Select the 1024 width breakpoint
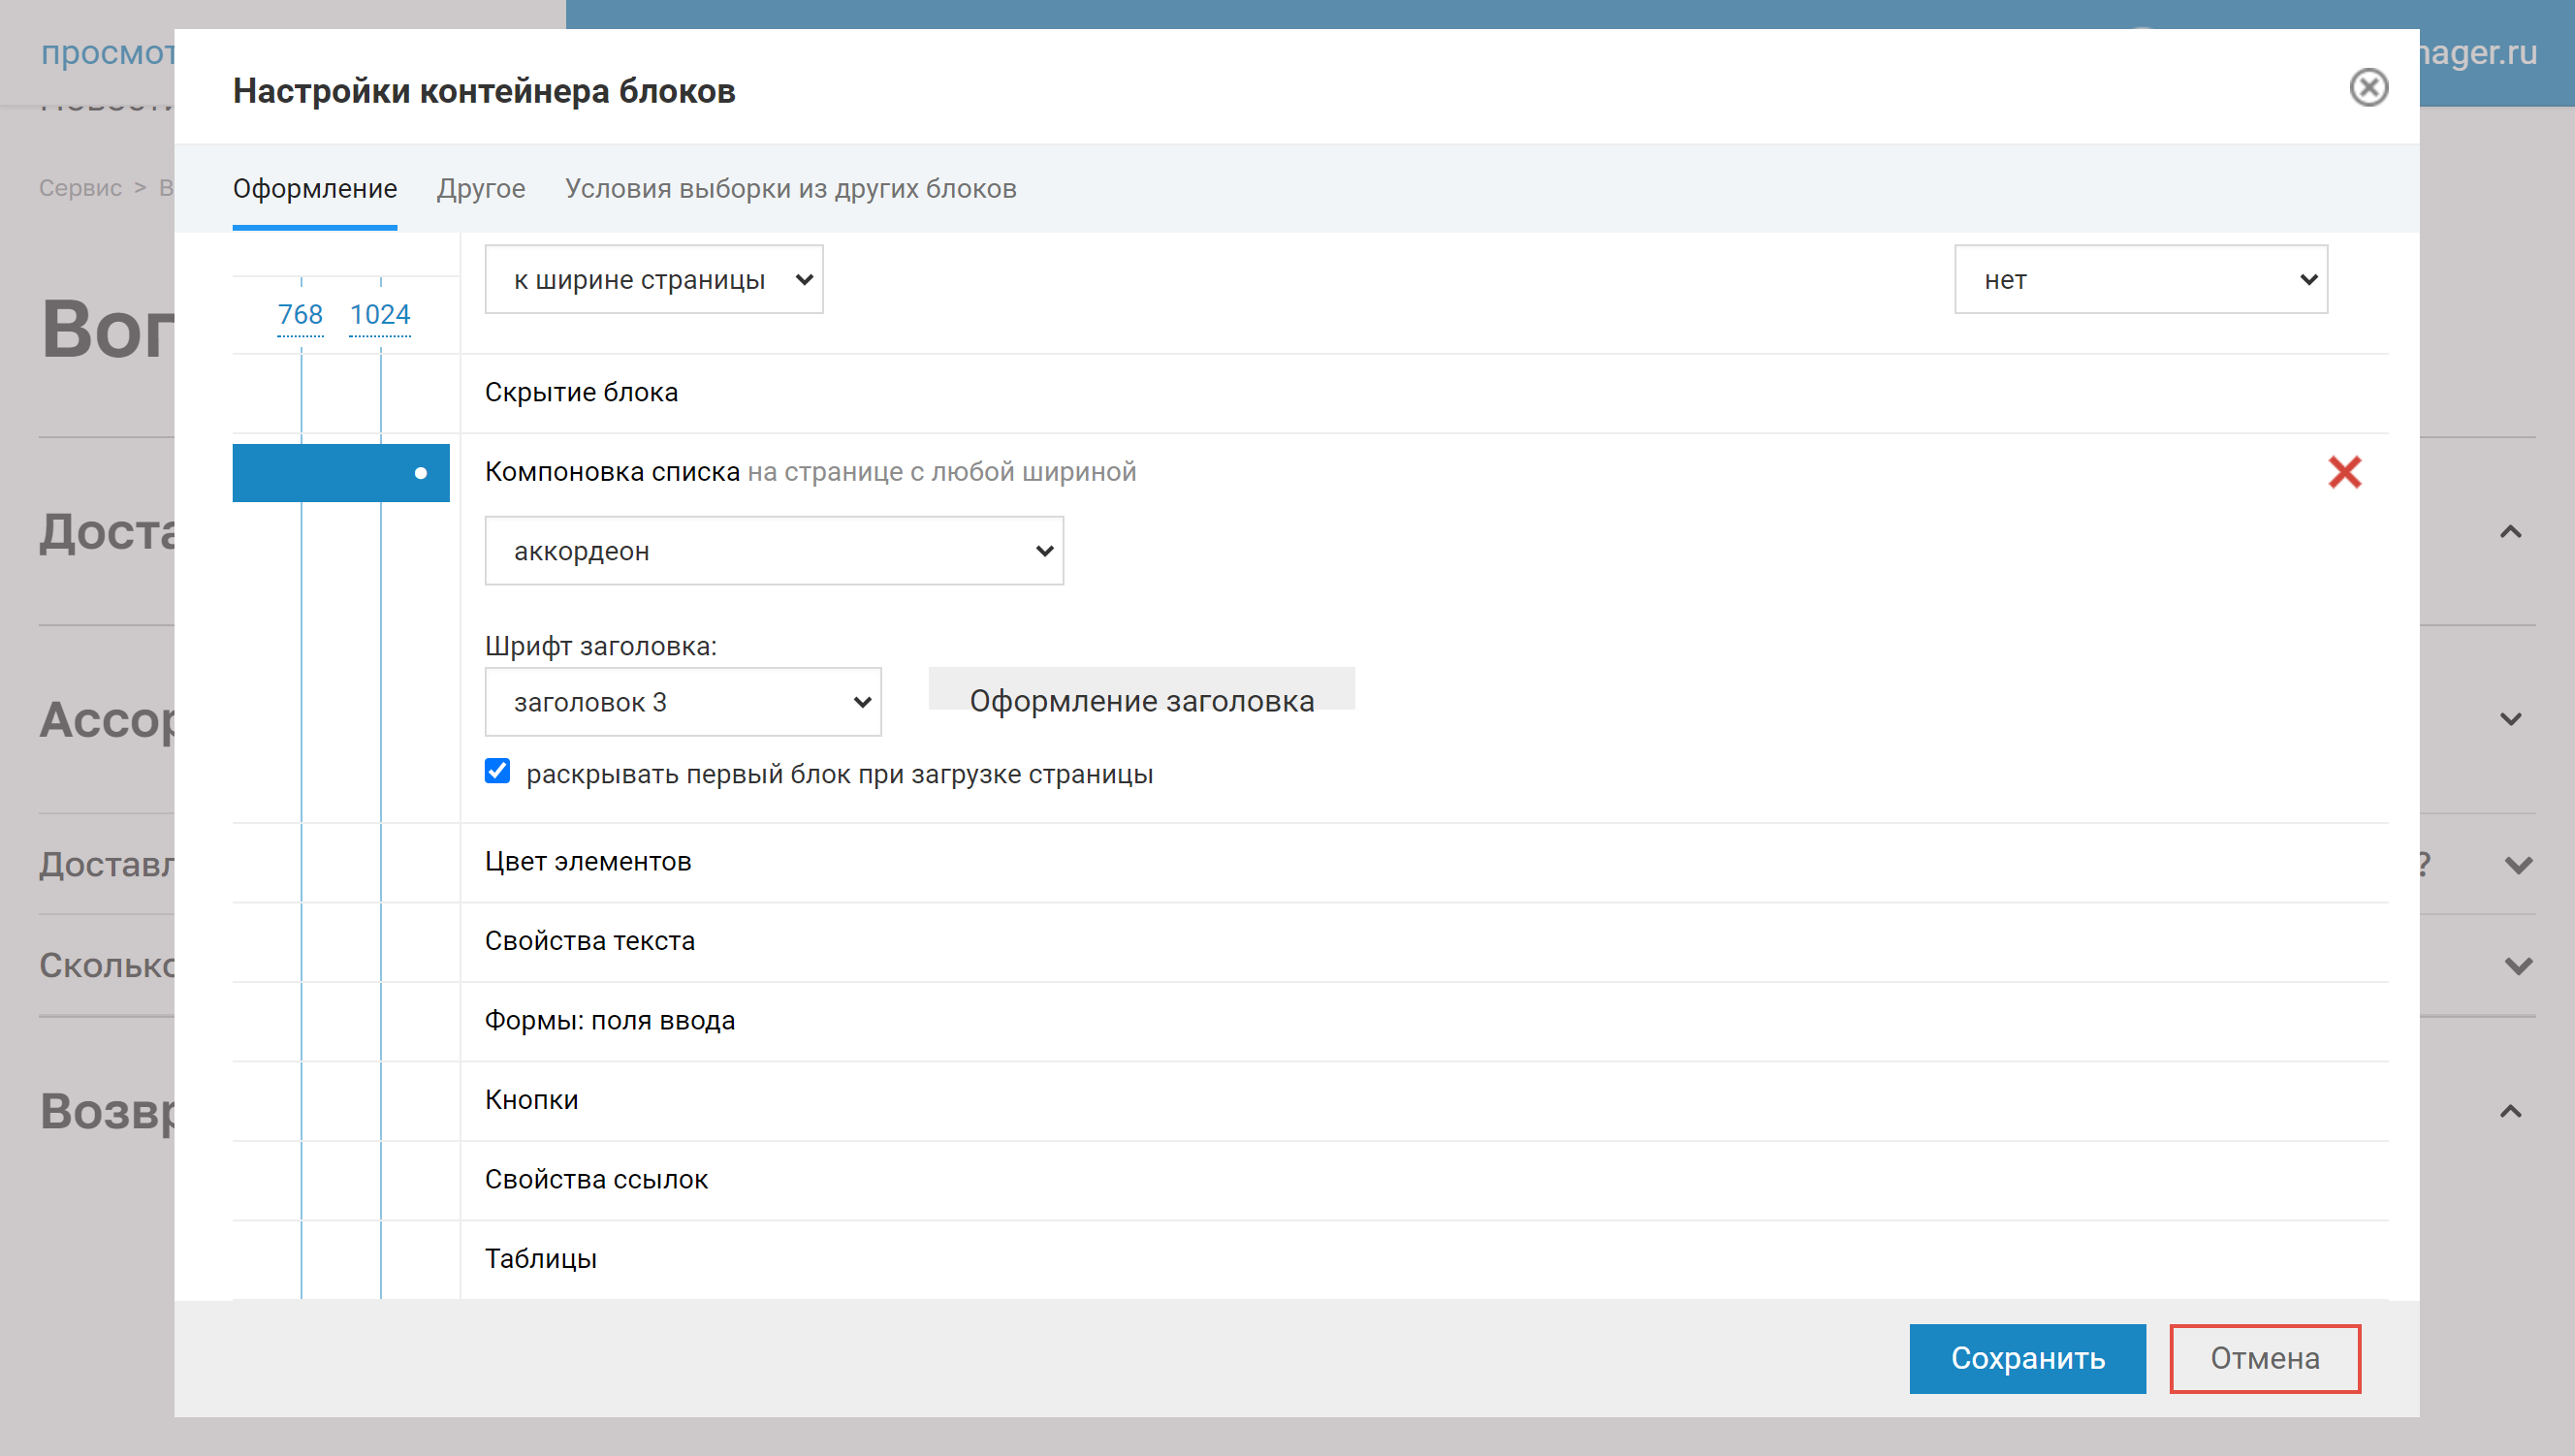 (380, 315)
